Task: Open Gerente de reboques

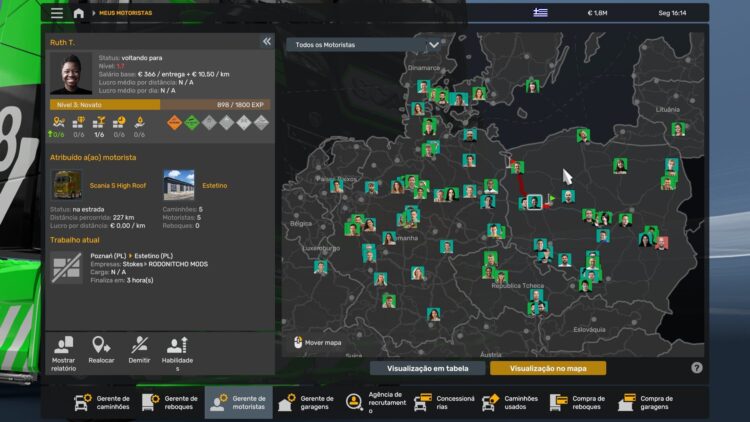Action: click(x=170, y=402)
